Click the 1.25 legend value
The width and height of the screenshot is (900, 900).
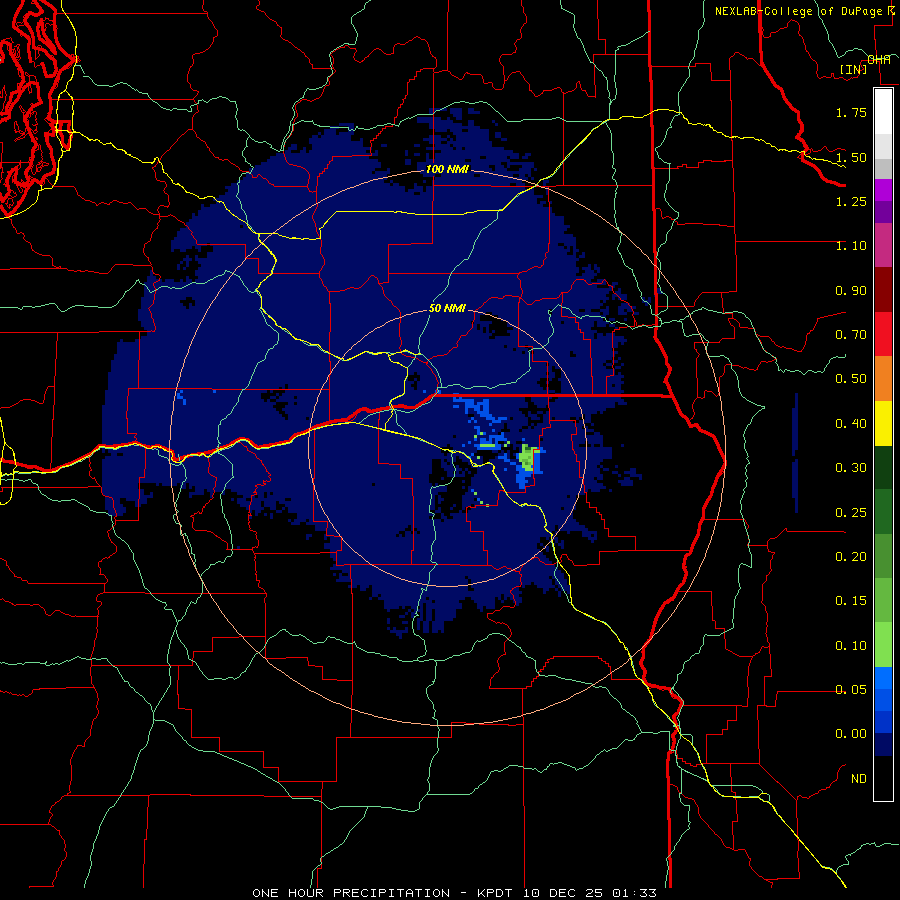click(x=851, y=201)
